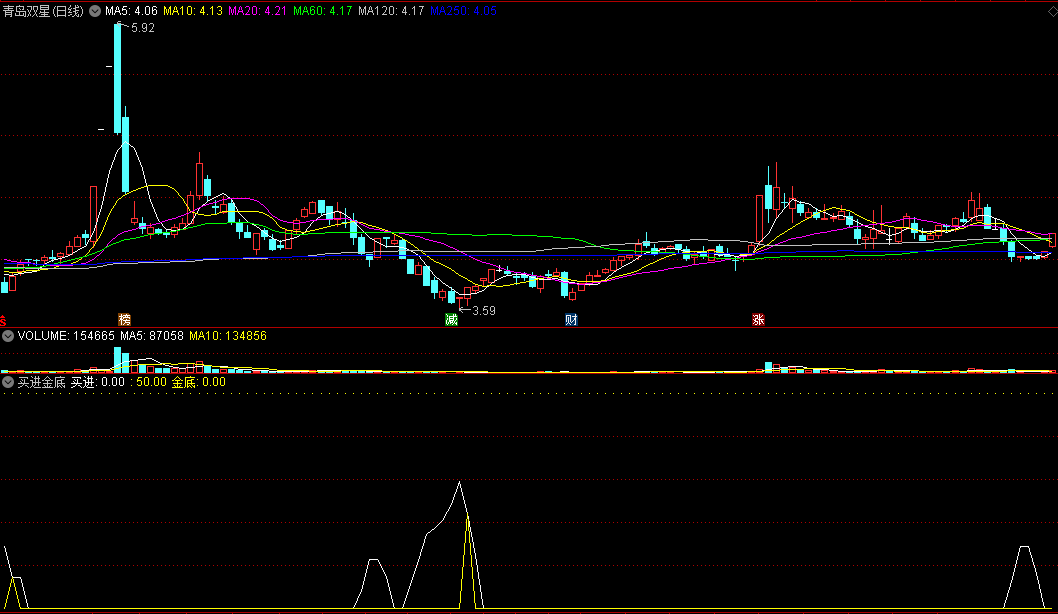
Task: Click the 榜 event marker icon
Action: click(124, 319)
